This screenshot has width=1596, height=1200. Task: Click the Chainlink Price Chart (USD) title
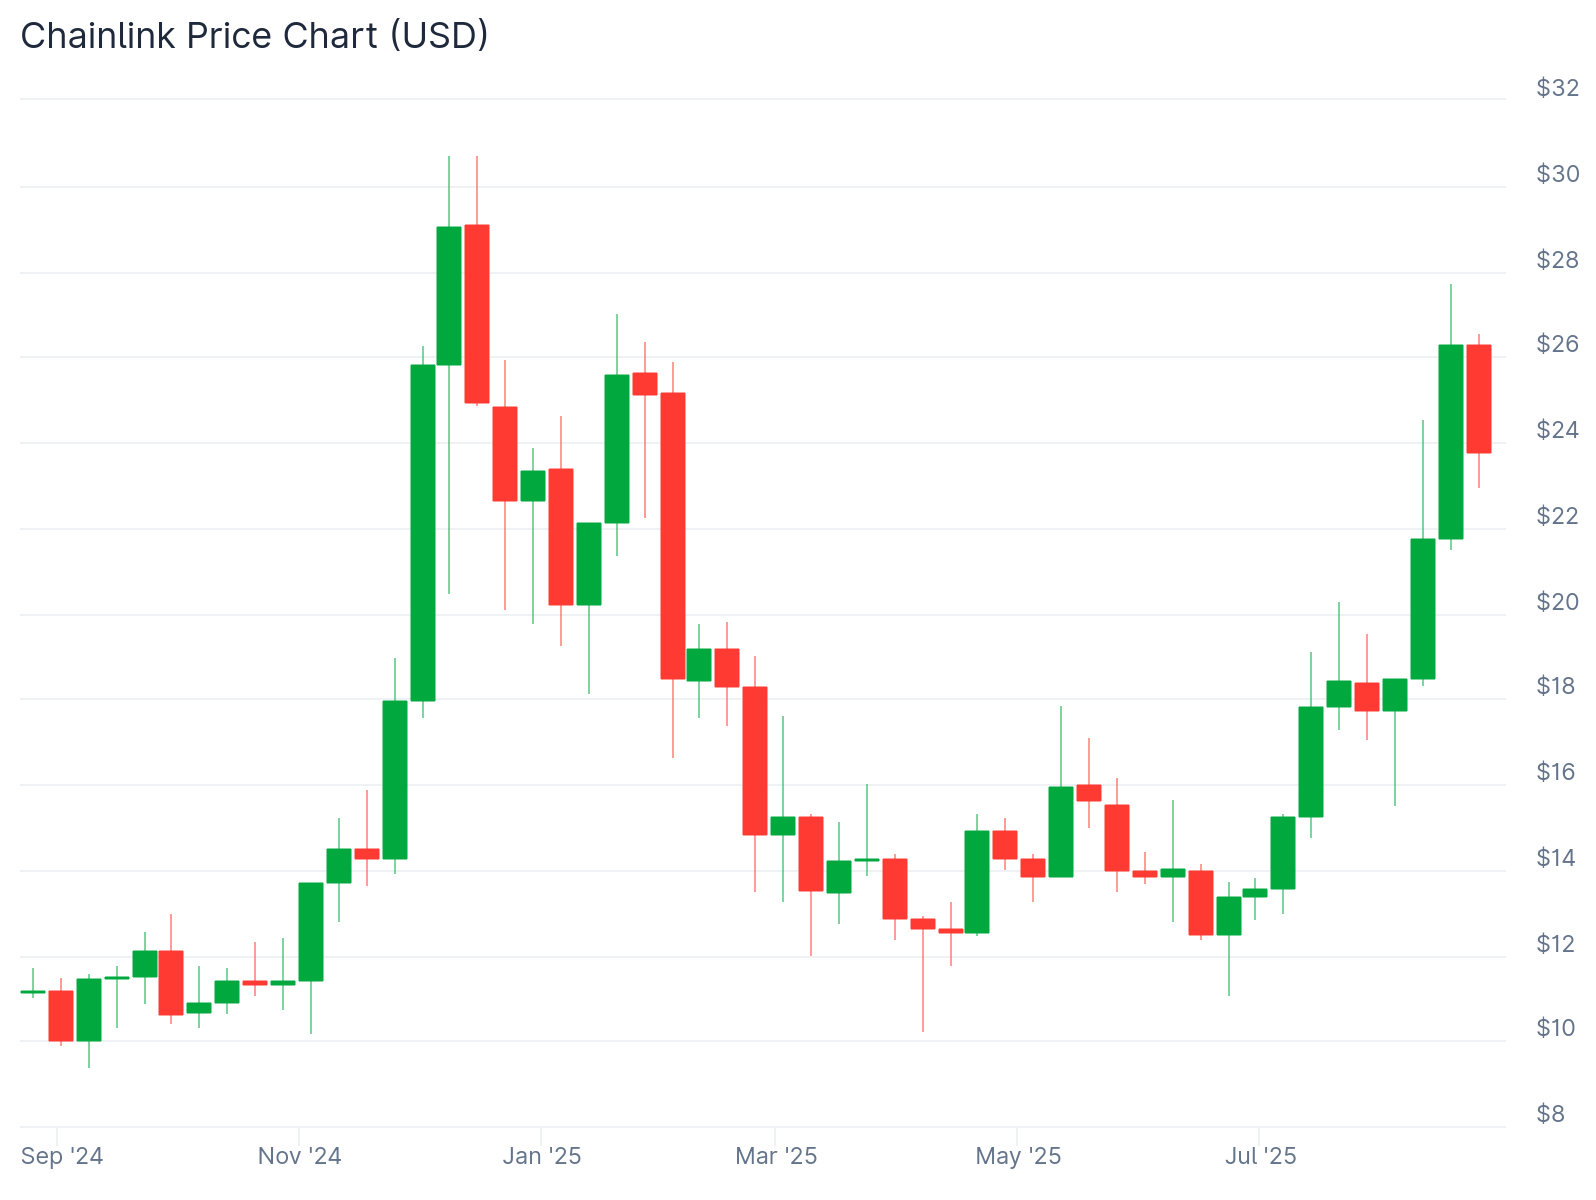254,36
